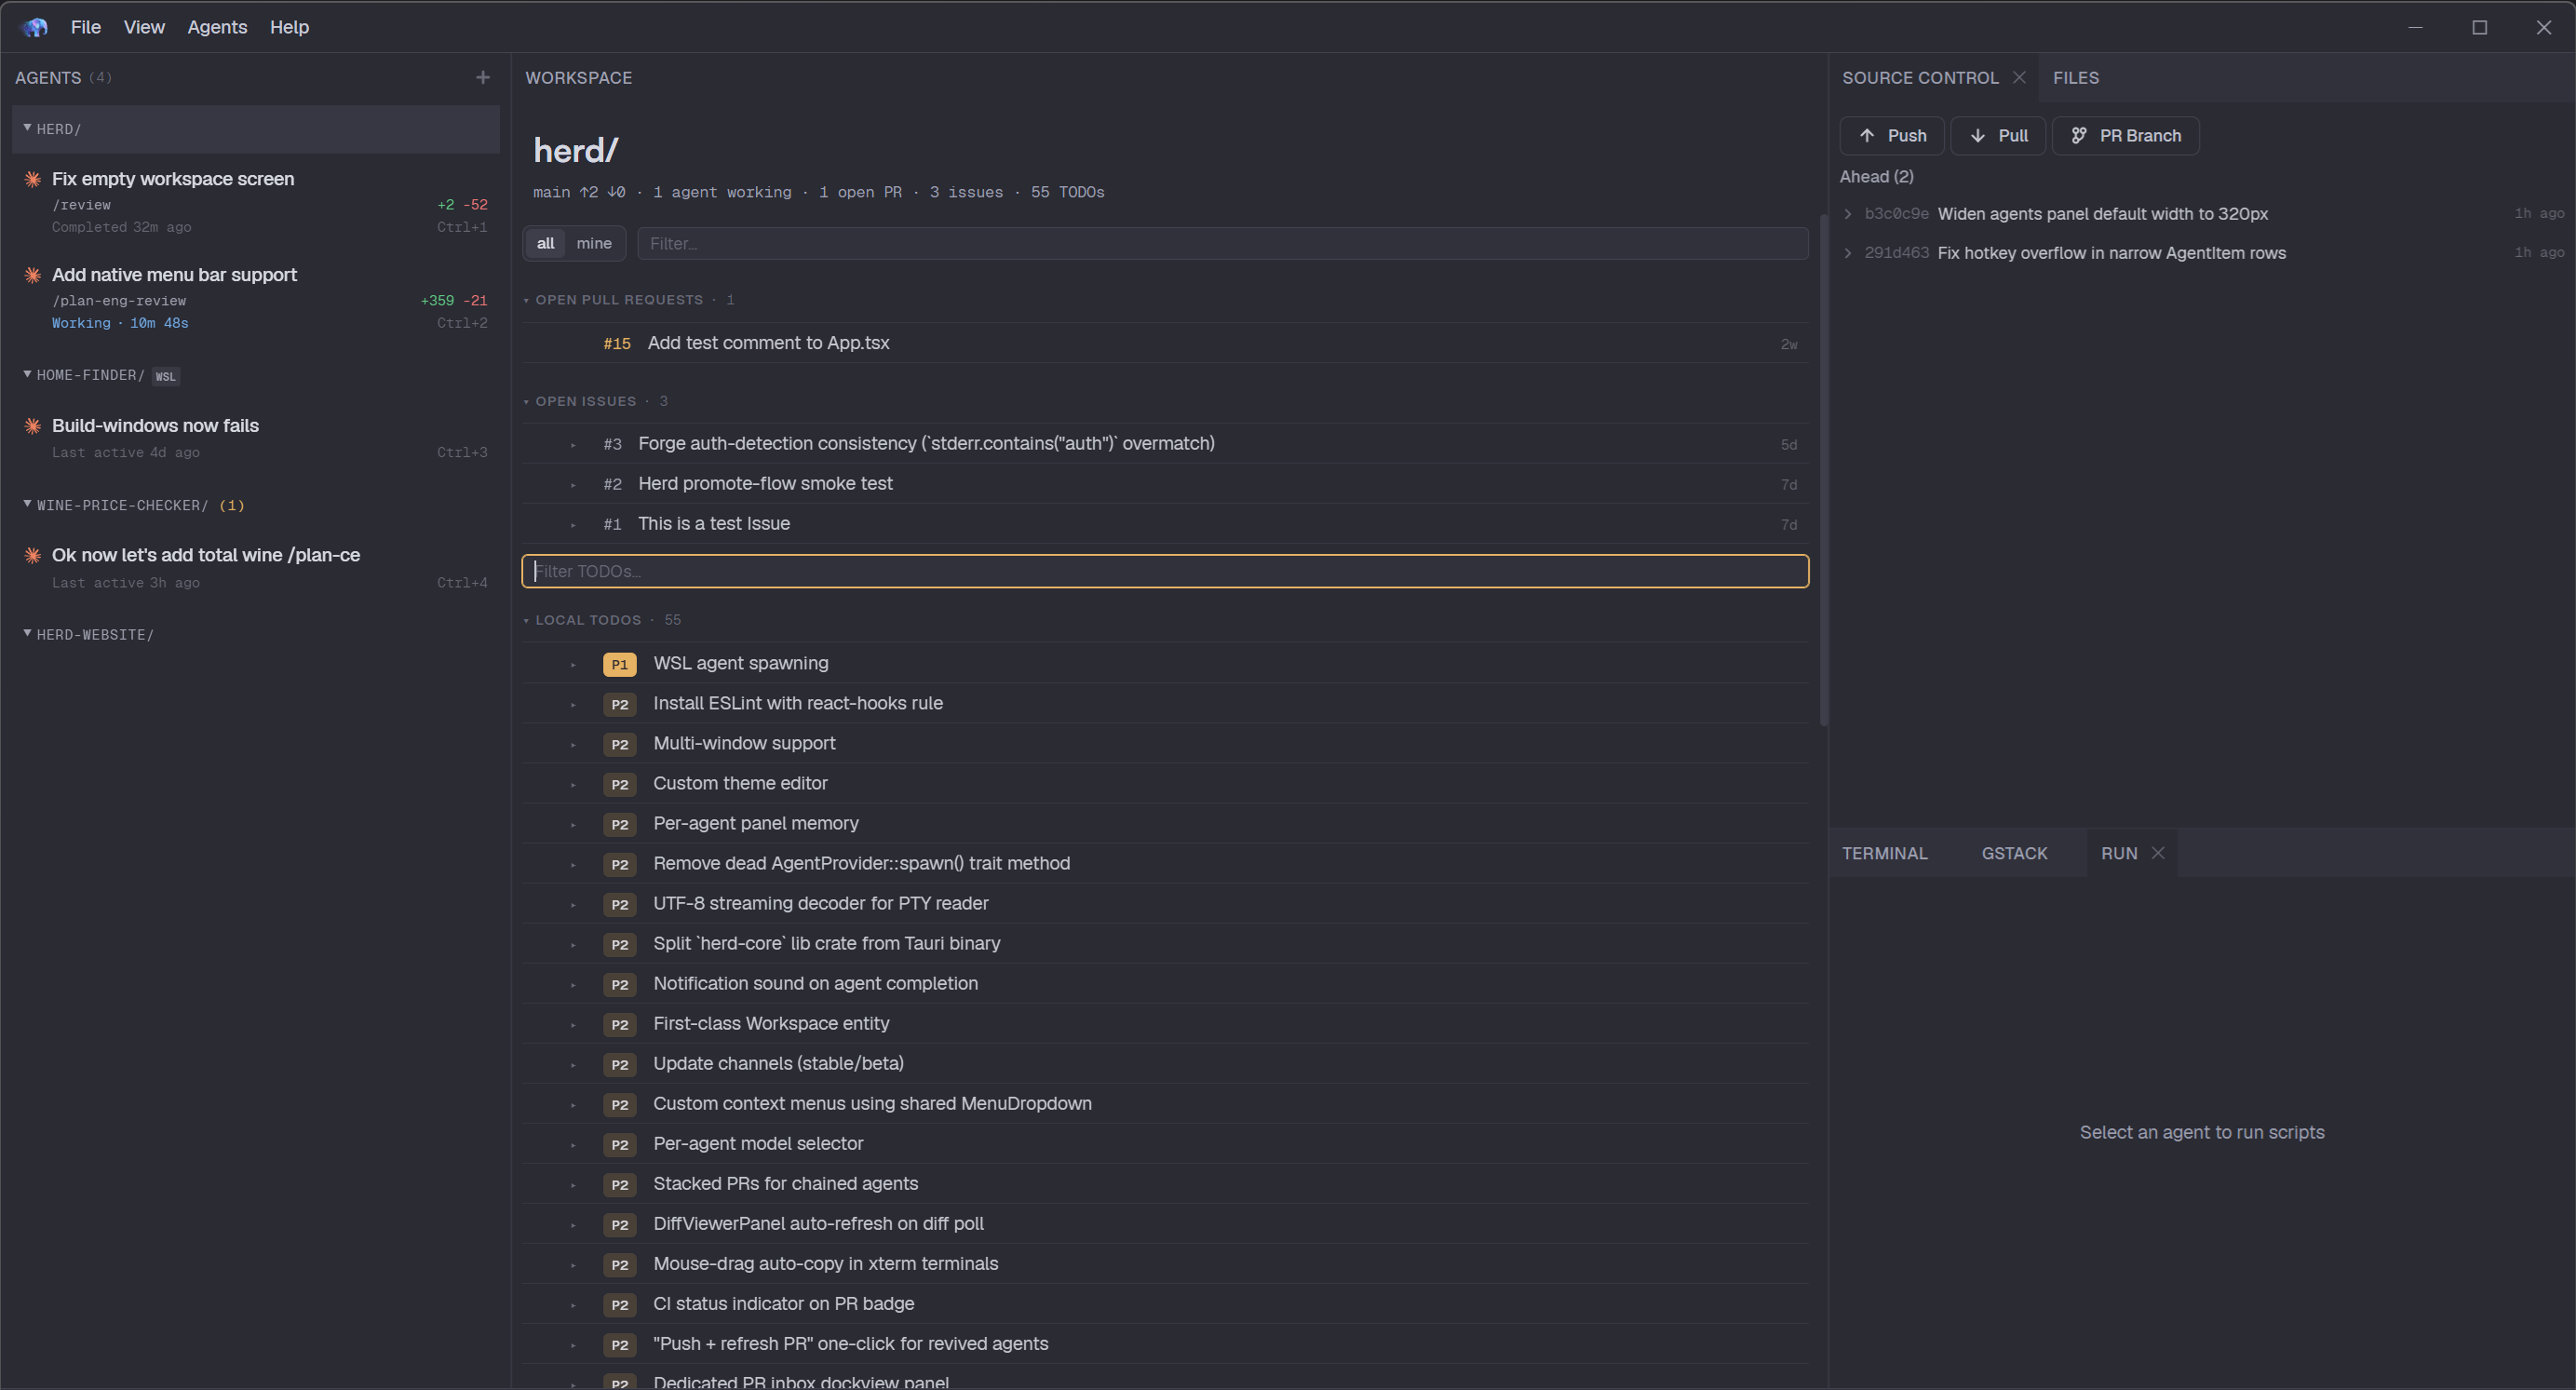Open TODO Mouse-drag auto-copy in xterm terminals

1165,1264
